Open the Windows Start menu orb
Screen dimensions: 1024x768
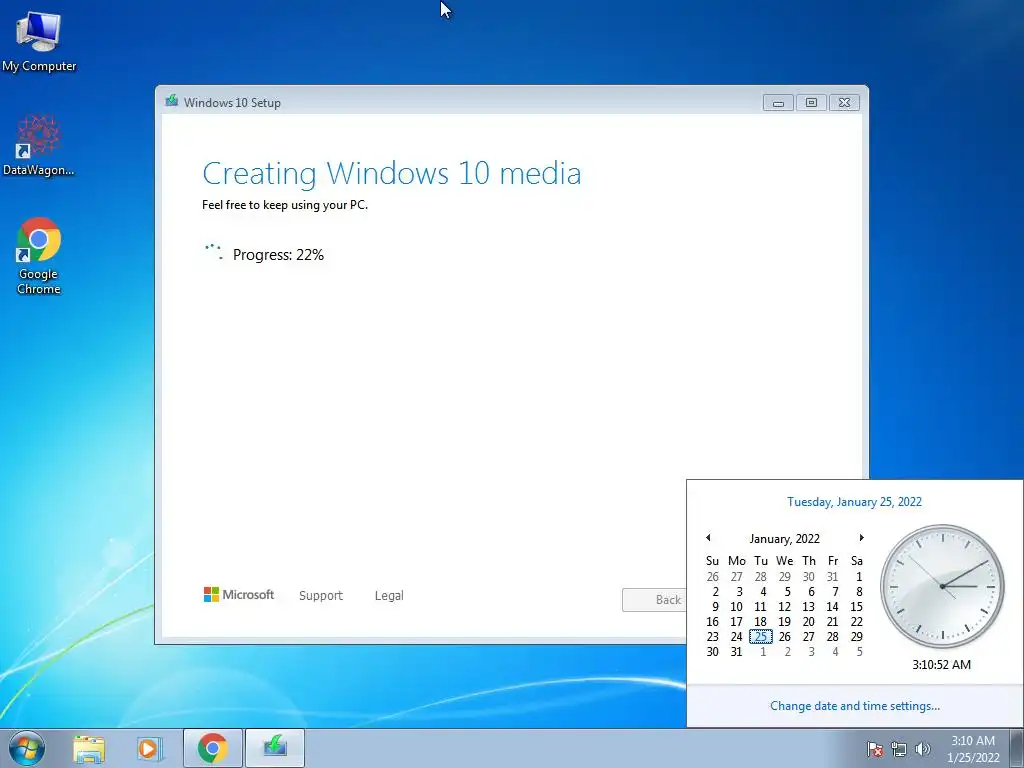pyautogui.click(x=27, y=748)
